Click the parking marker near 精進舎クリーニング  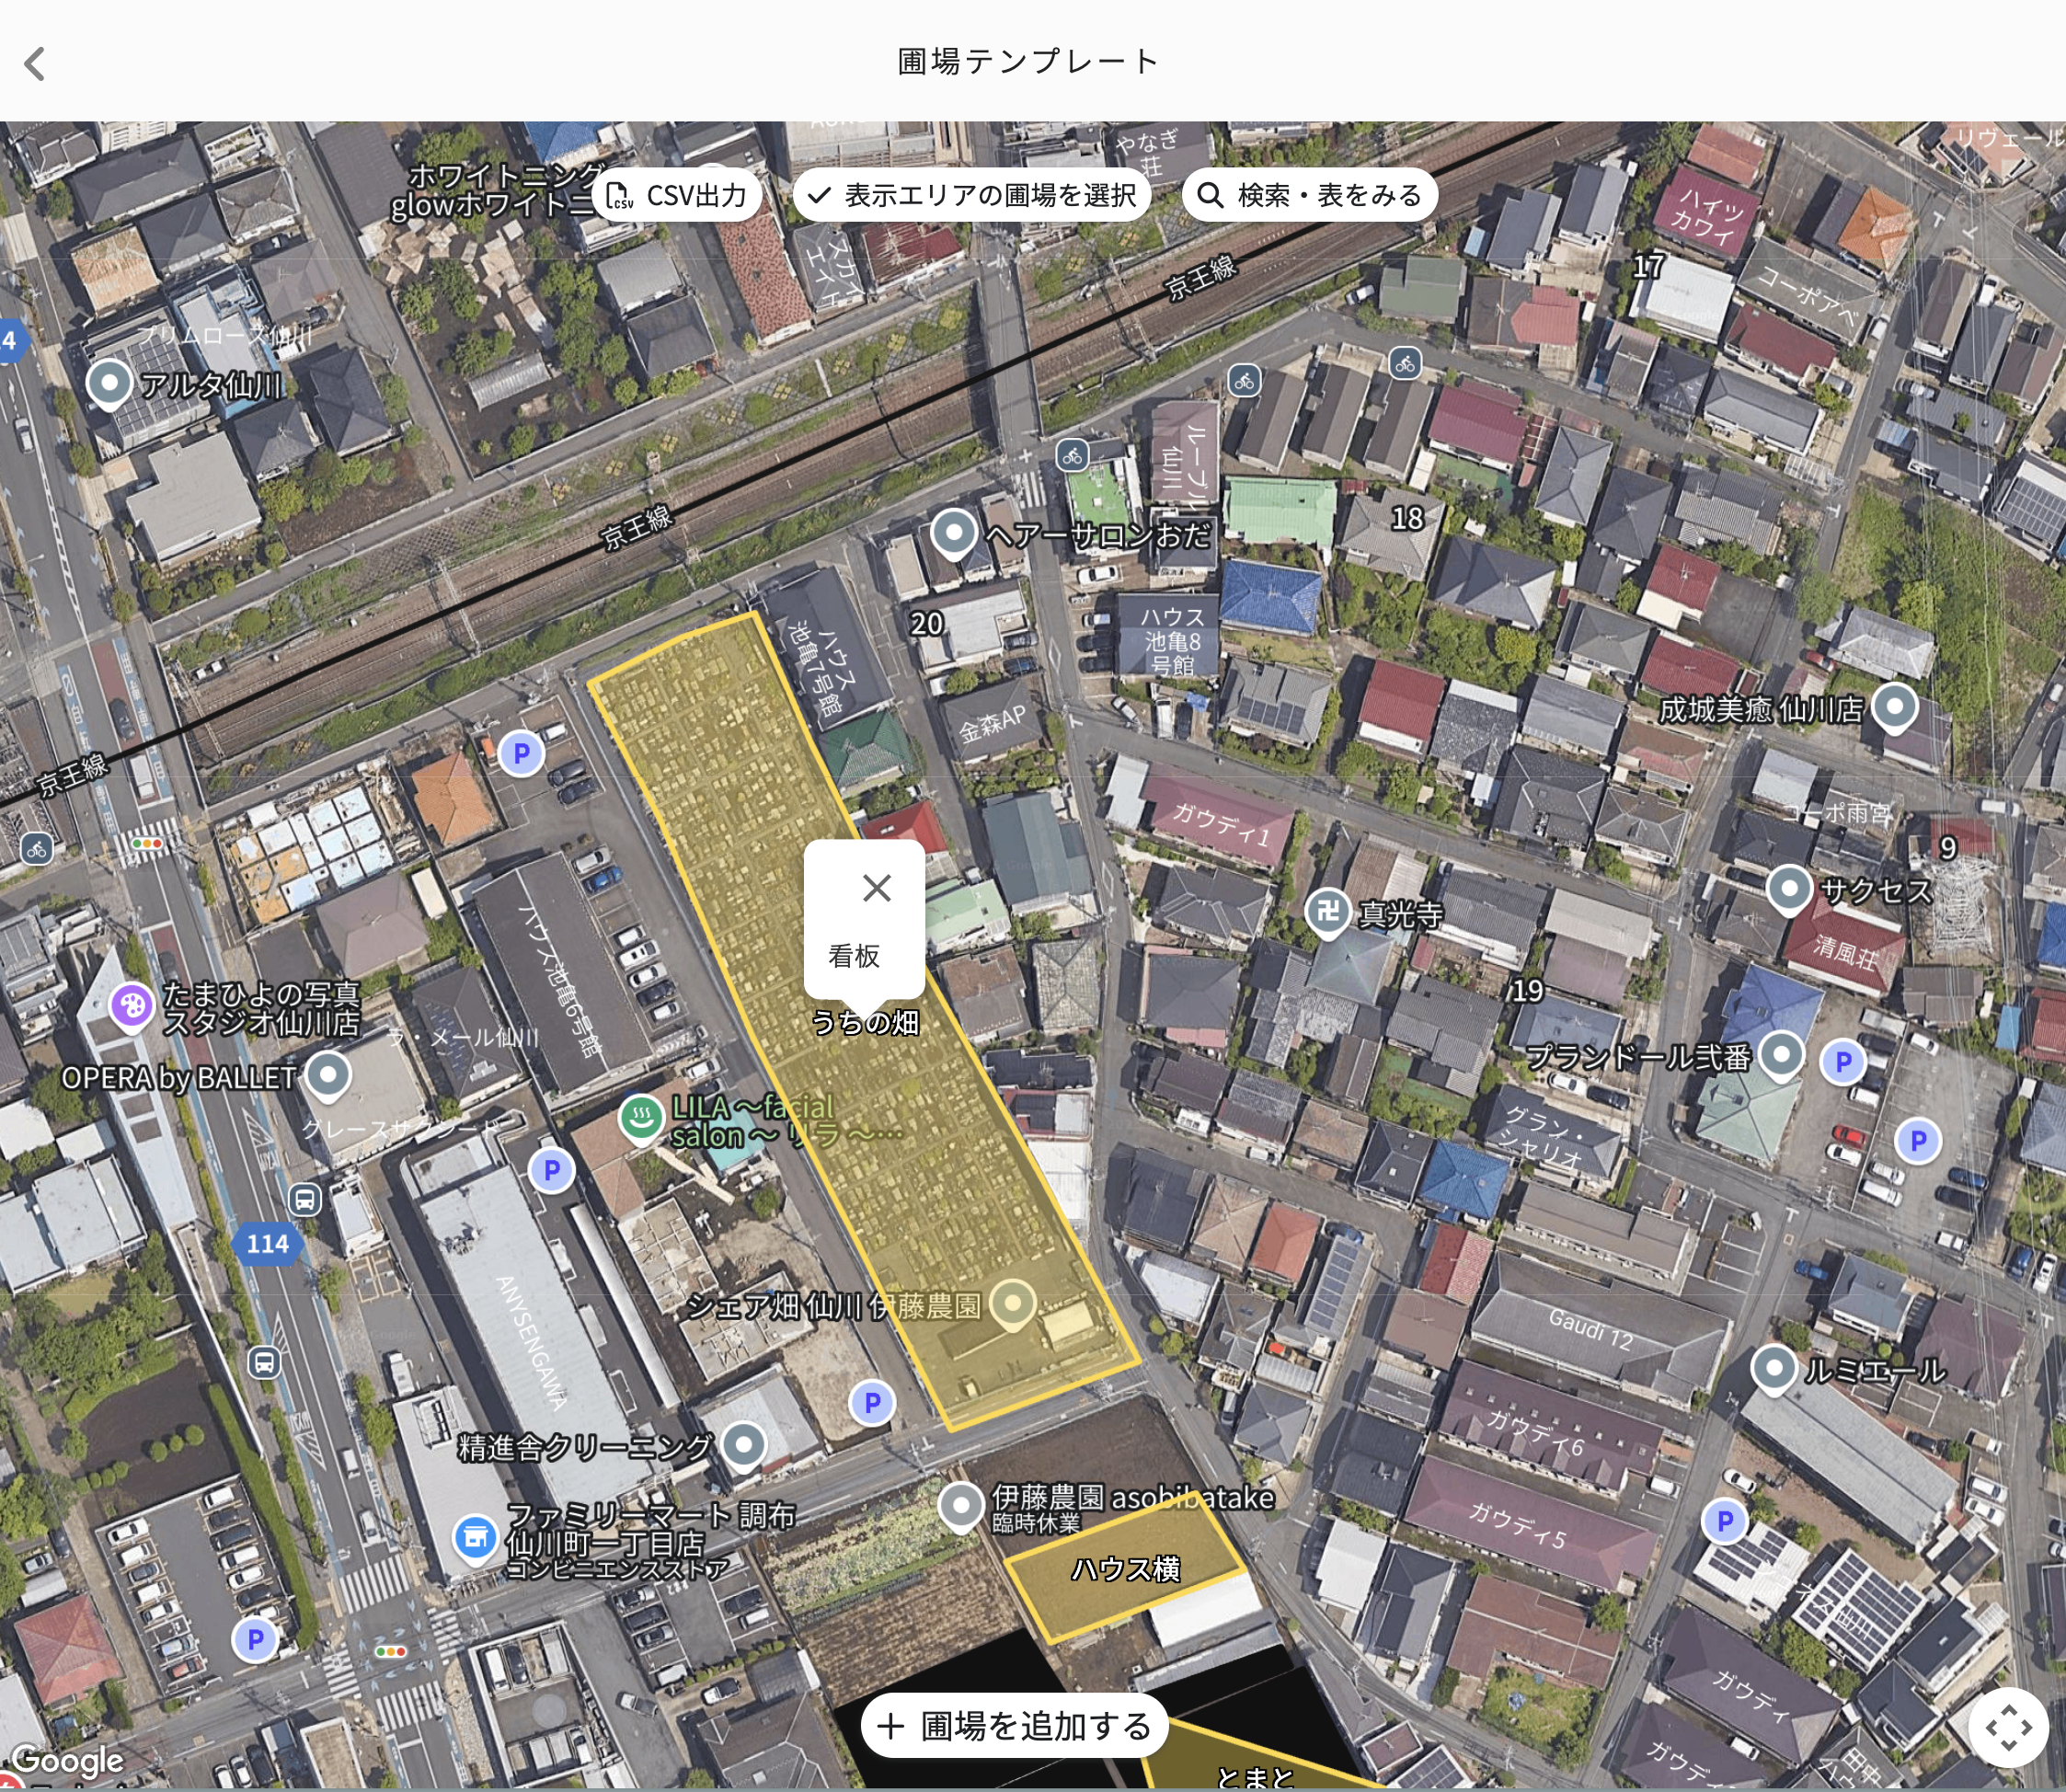(x=872, y=1402)
